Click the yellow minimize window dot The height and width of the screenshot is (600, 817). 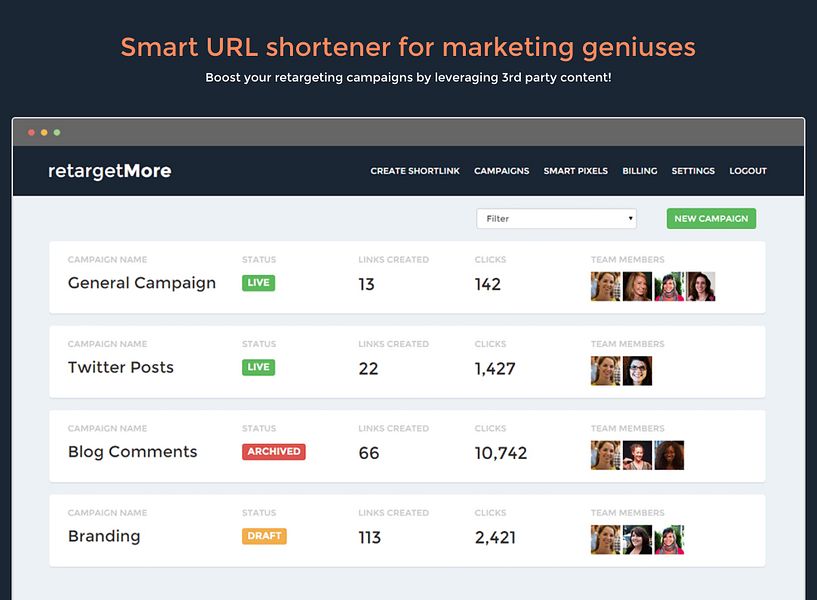click(x=44, y=133)
